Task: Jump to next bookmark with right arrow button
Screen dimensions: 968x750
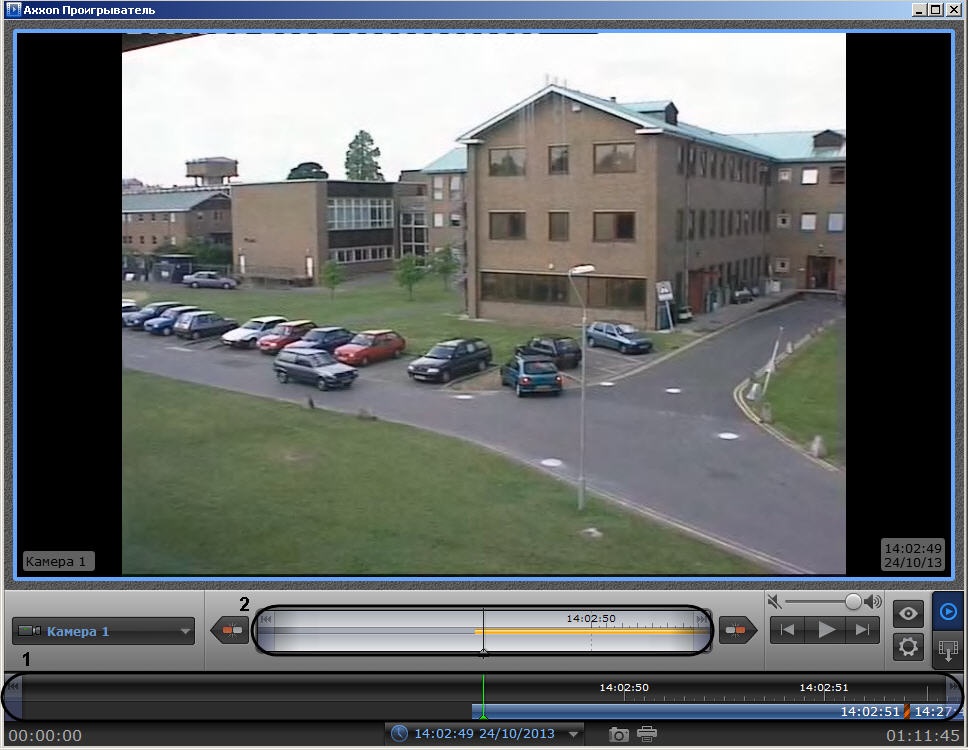Action: pos(738,631)
